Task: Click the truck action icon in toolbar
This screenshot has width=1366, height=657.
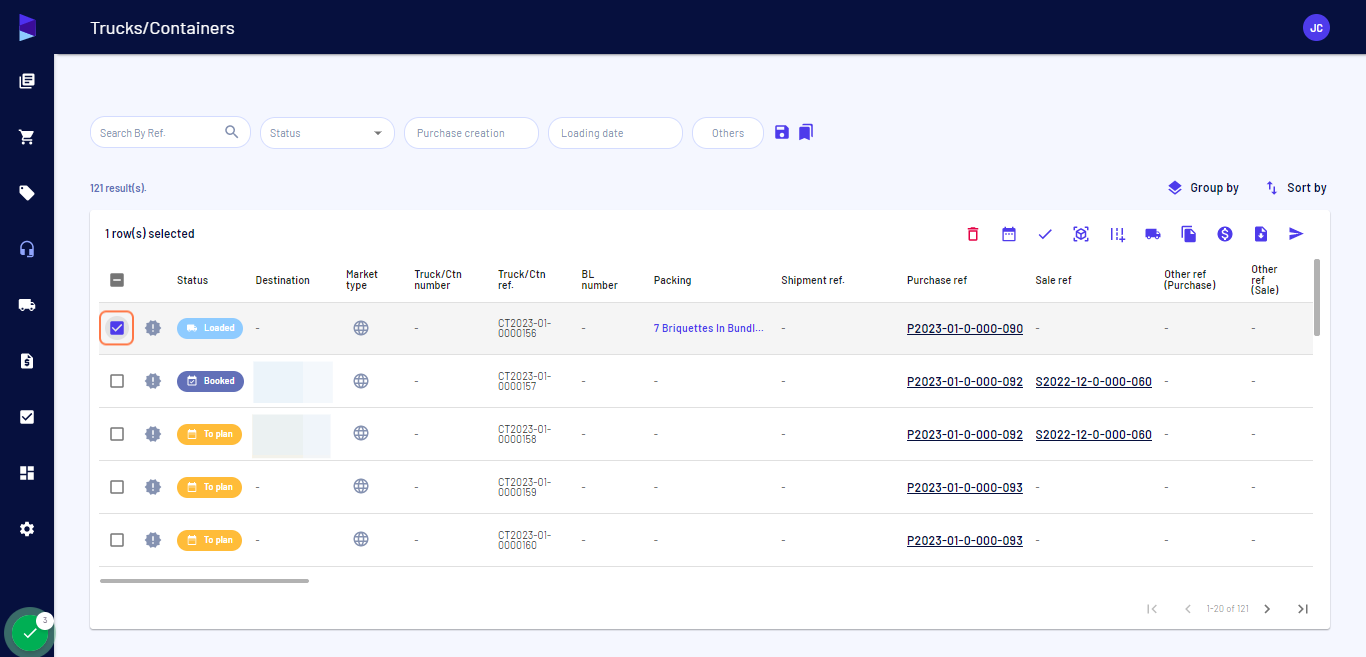Action: coord(1153,234)
